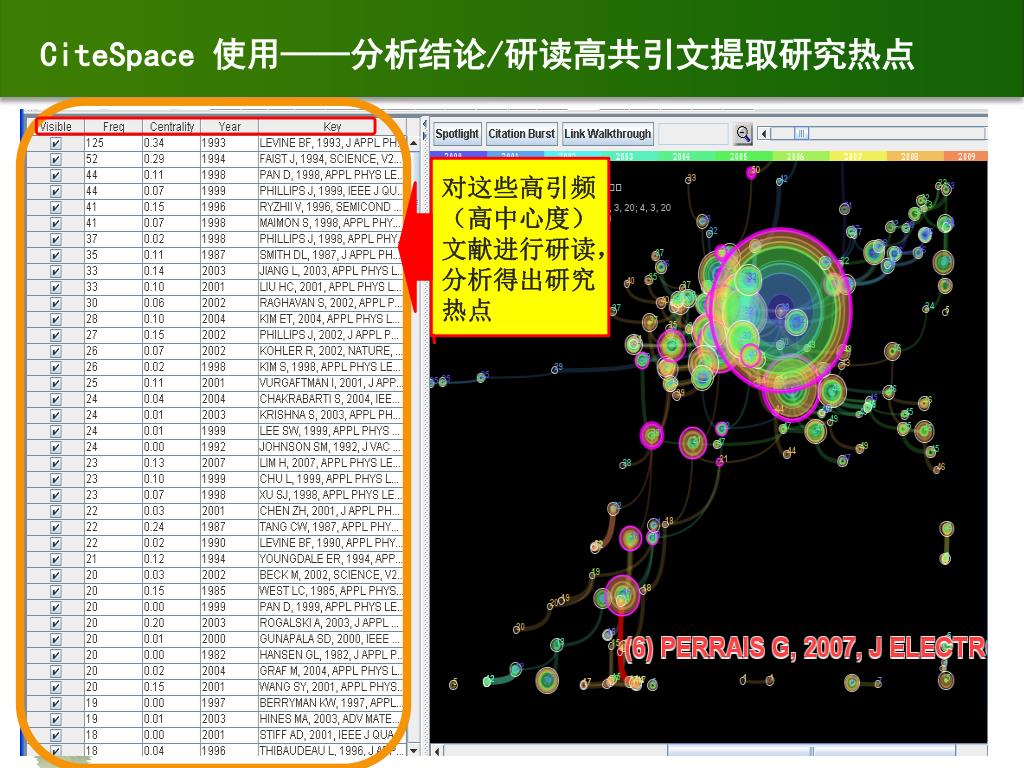Image resolution: width=1024 pixels, height=768 pixels.
Task: Select the BERRYMAN KW, 1997 entry
Action: pos(330,703)
